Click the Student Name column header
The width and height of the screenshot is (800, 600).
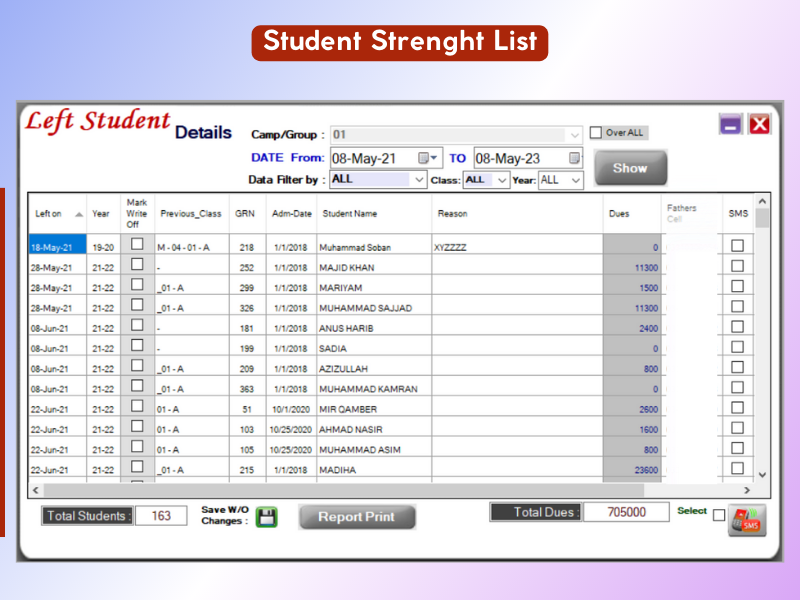click(x=348, y=214)
